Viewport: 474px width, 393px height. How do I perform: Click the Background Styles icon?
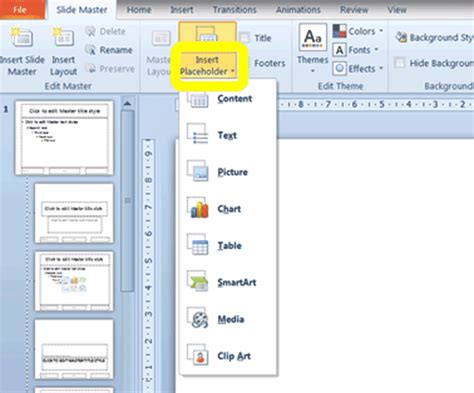tap(401, 37)
